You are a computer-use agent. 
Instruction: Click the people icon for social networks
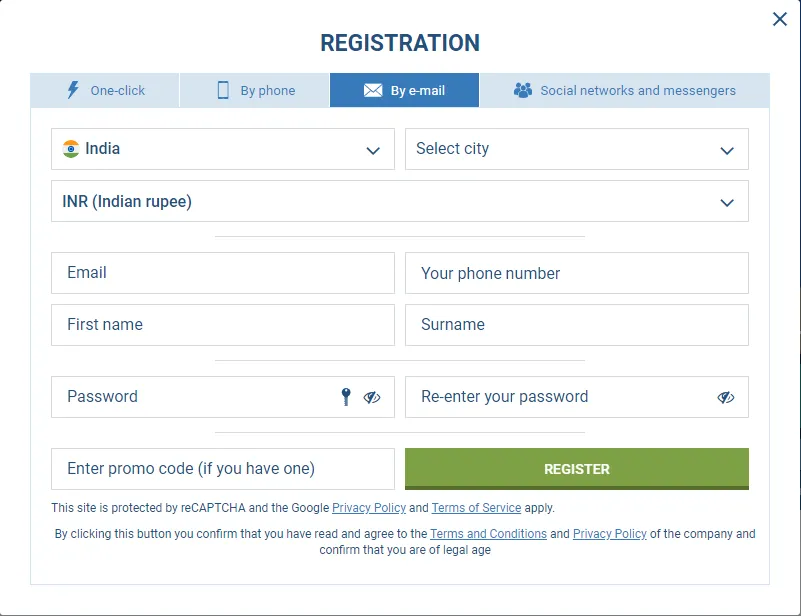(523, 90)
